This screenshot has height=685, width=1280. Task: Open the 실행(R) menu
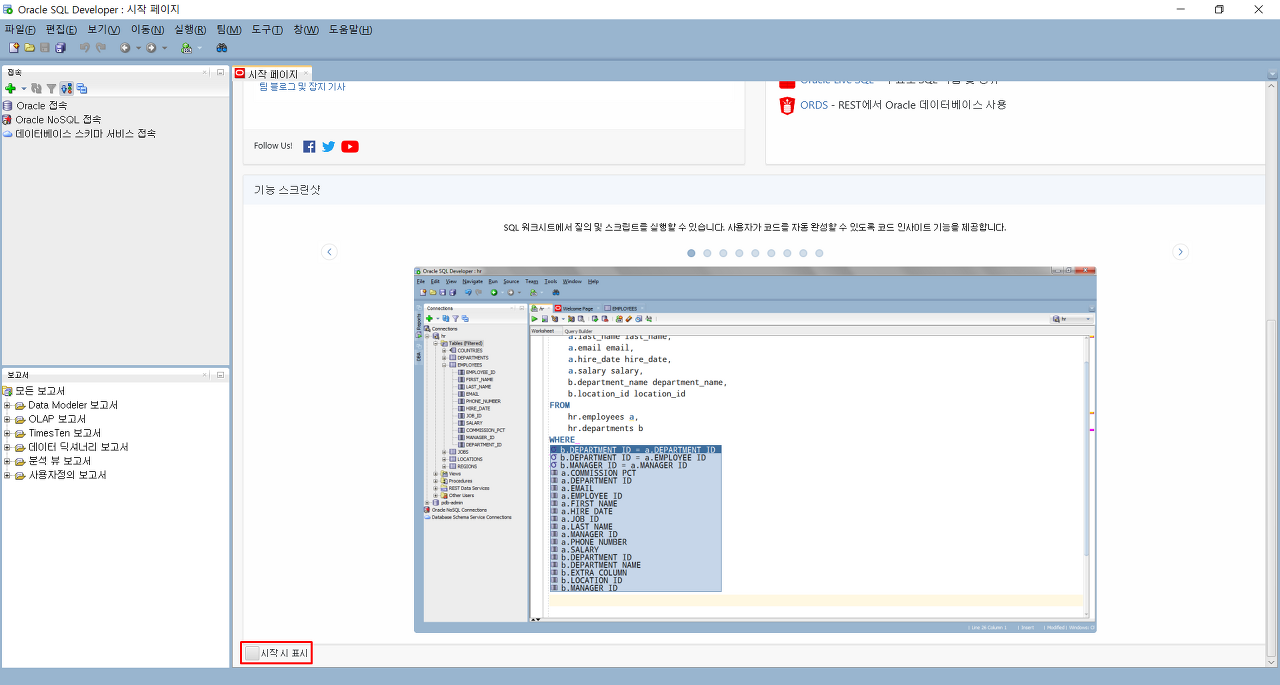pos(190,30)
